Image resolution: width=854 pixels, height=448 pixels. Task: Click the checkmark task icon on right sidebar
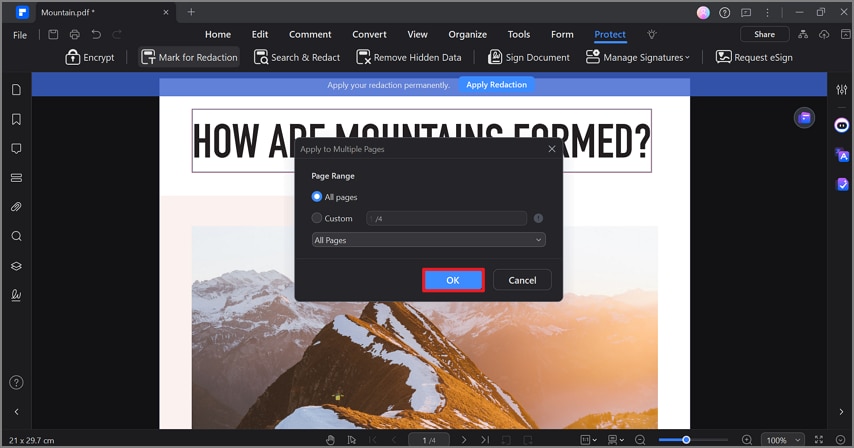(842, 185)
